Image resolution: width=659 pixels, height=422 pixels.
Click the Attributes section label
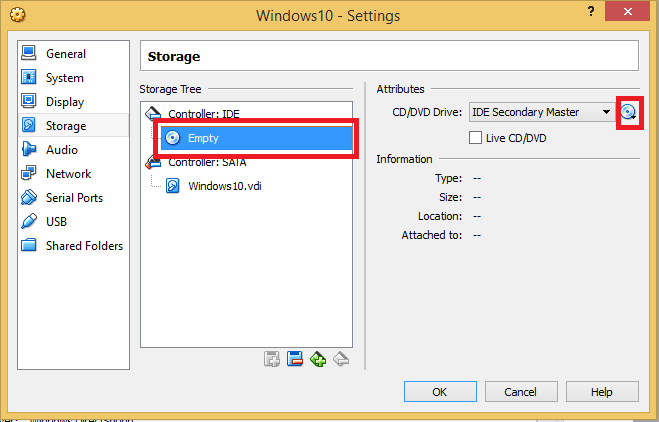coord(400,89)
